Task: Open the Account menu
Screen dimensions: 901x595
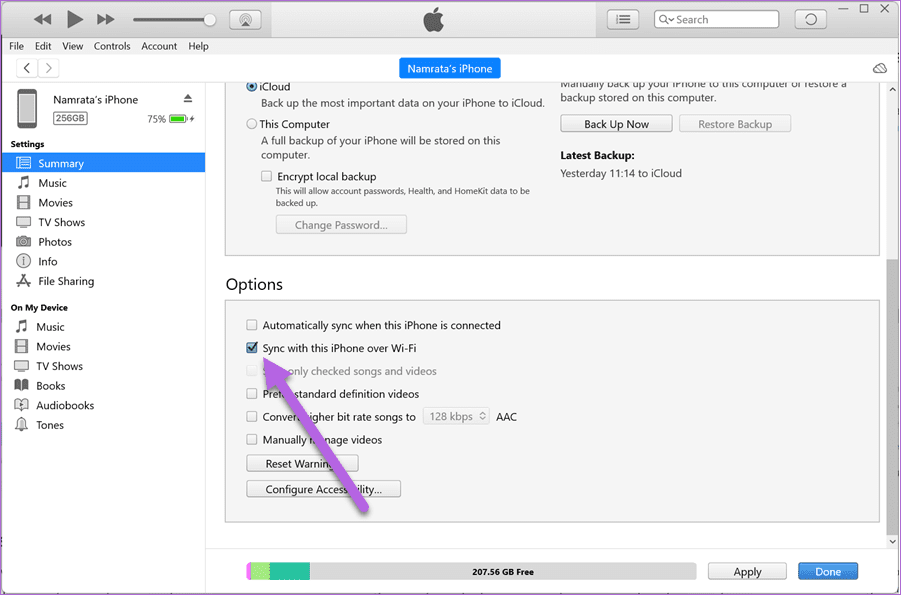Action: 159,46
